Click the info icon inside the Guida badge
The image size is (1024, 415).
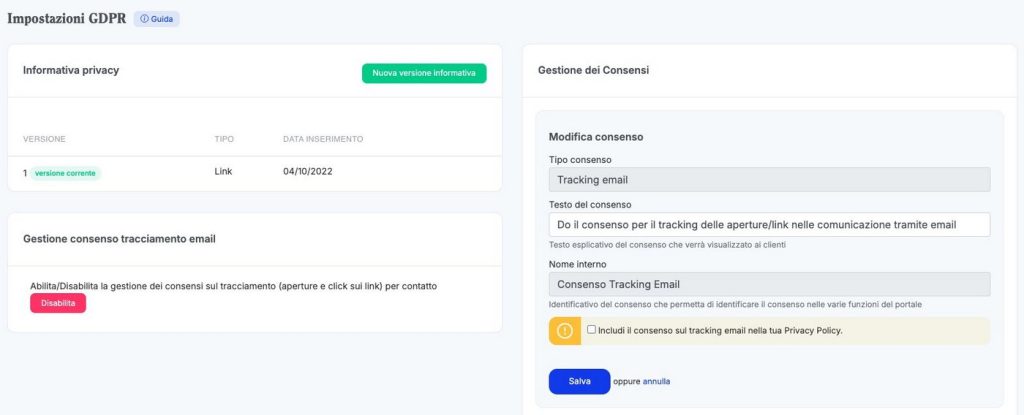click(144, 19)
